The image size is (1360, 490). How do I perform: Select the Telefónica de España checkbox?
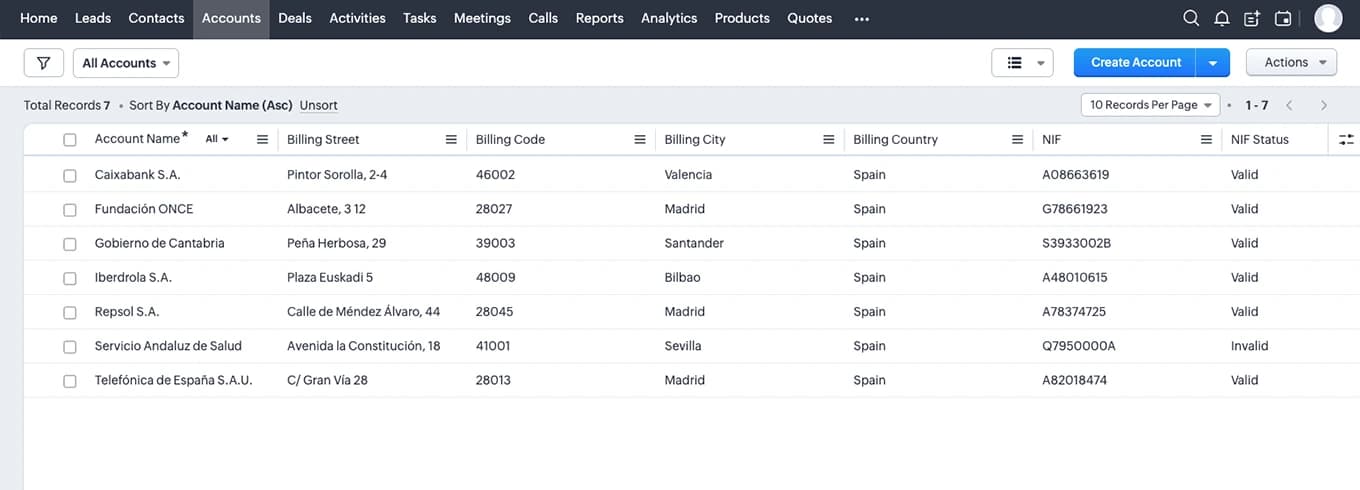pyautogui.click(x=70, y=381)
